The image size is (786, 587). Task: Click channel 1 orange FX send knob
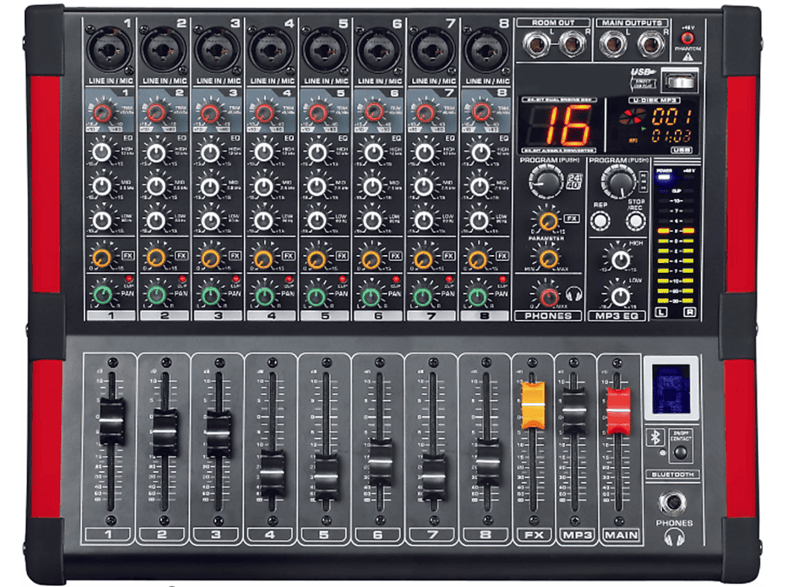click(102, 259)
